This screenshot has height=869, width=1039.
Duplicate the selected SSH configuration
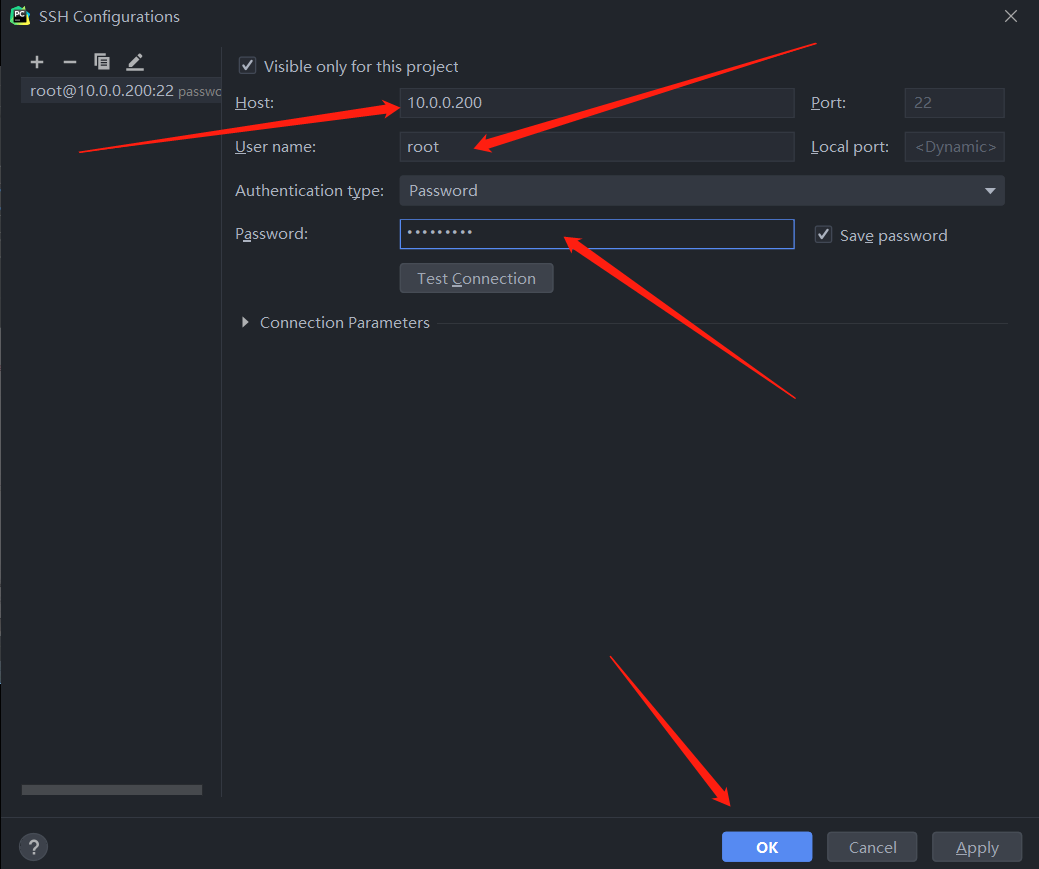click(x=102, y=62)
